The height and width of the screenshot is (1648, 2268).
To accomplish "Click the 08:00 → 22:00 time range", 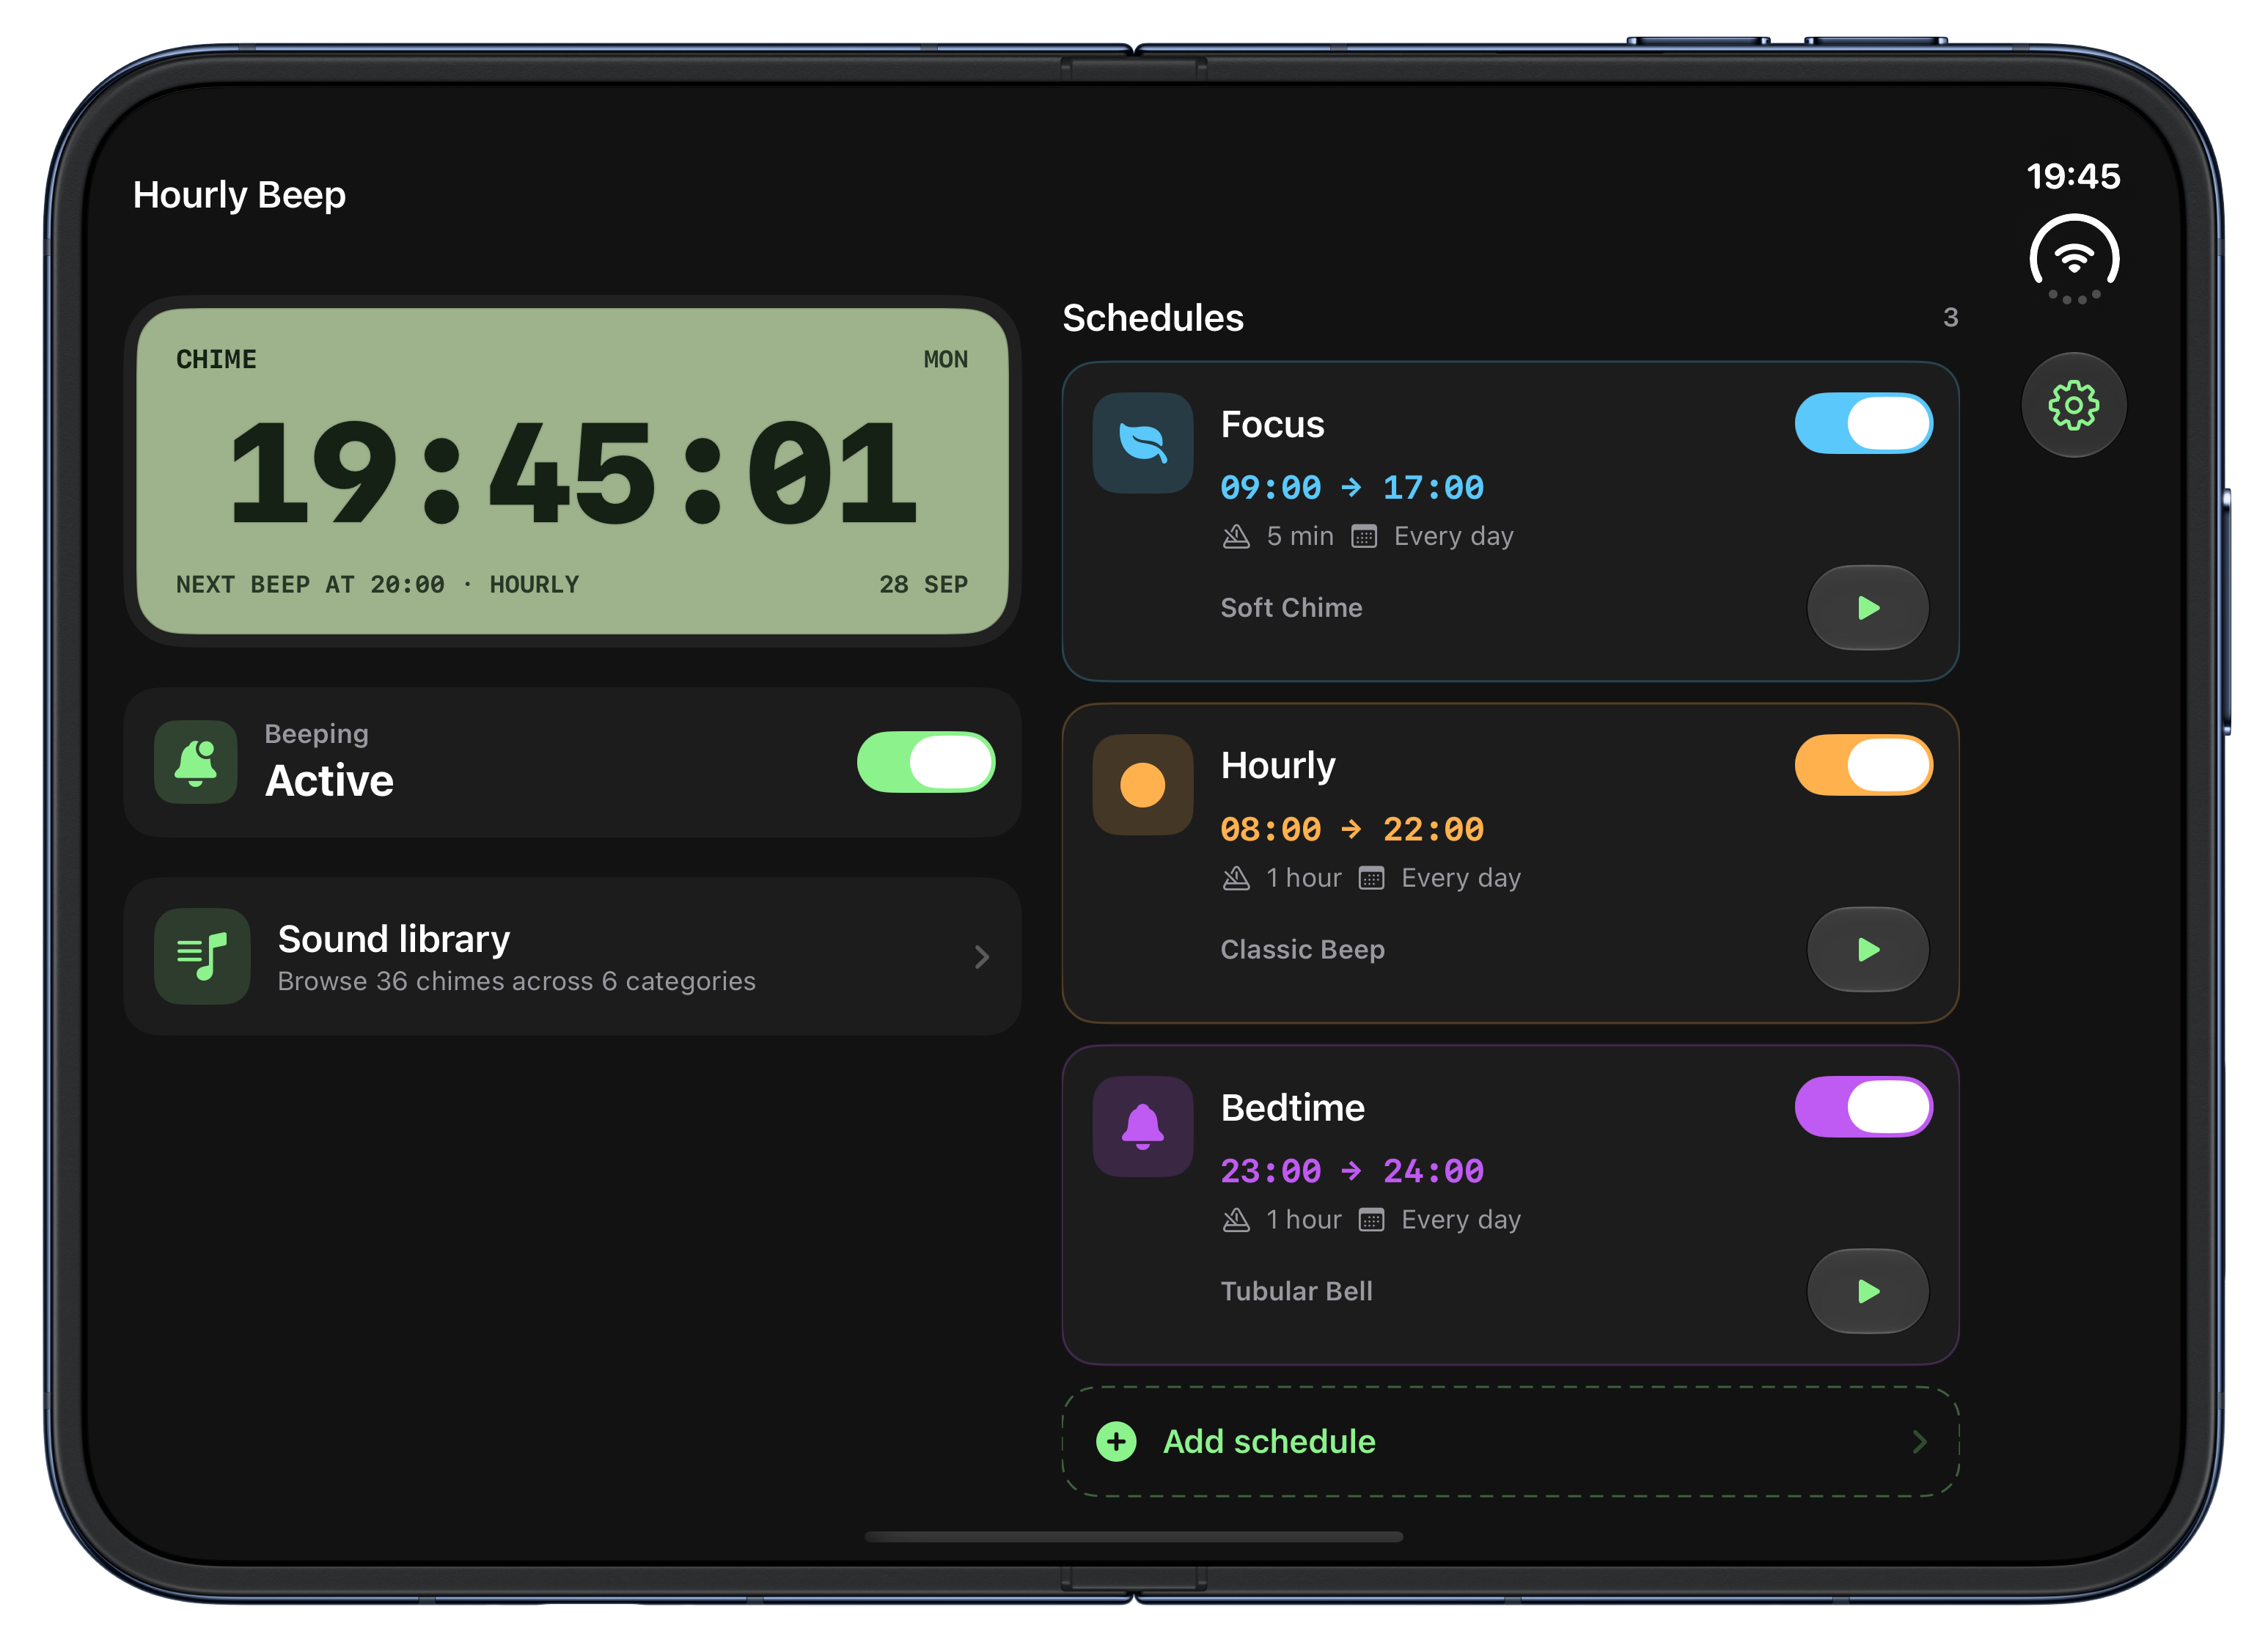I will (x=1352, y=830).
